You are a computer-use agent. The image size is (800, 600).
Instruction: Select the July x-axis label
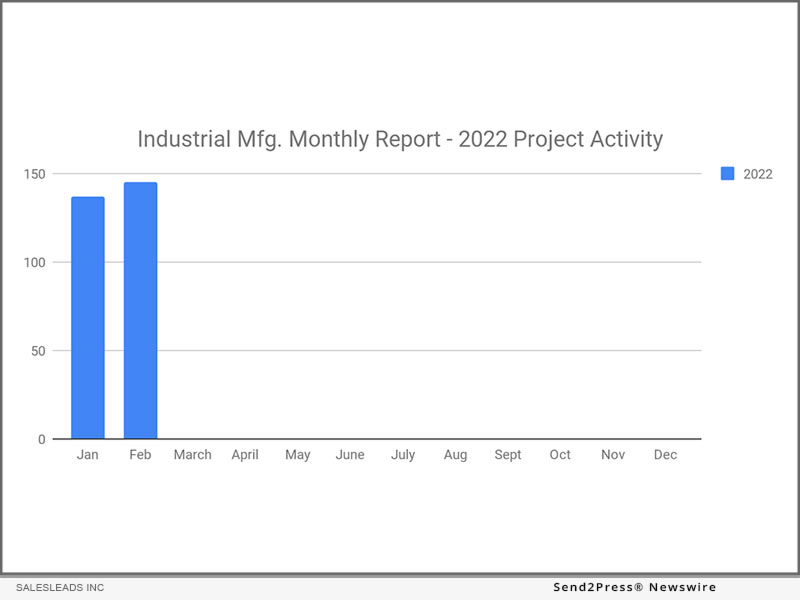pos(403,455)
